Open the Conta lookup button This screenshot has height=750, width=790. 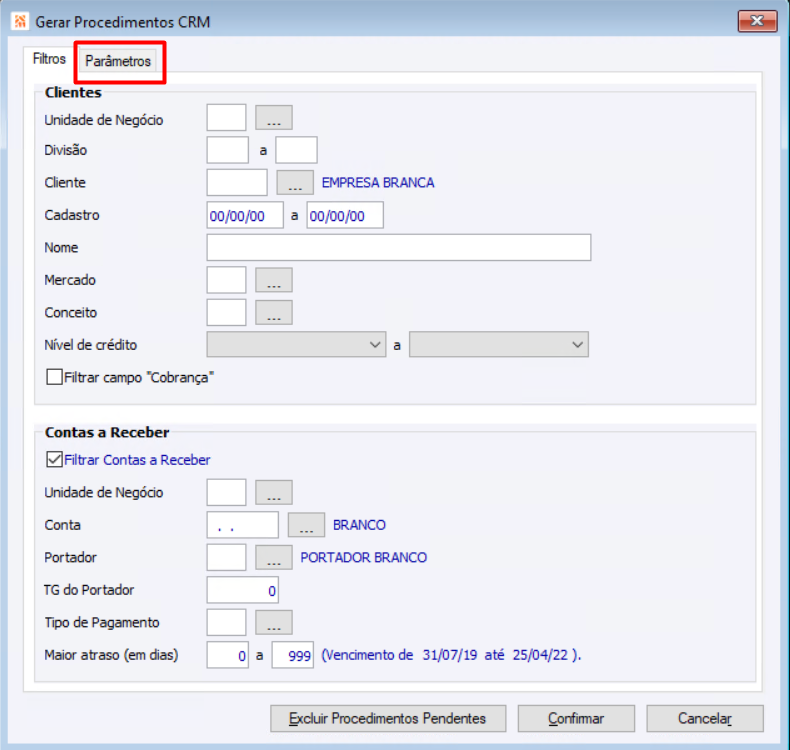tap(306, 525)
